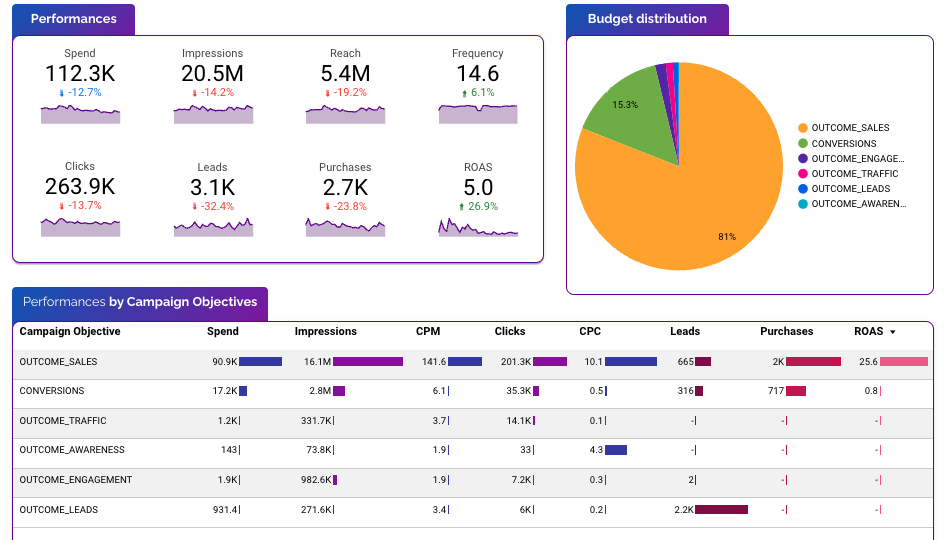Click the teal OUTCOME_AWAREN legend dot
The height and width of the screenshot is (540, 948).
point(803,204)
